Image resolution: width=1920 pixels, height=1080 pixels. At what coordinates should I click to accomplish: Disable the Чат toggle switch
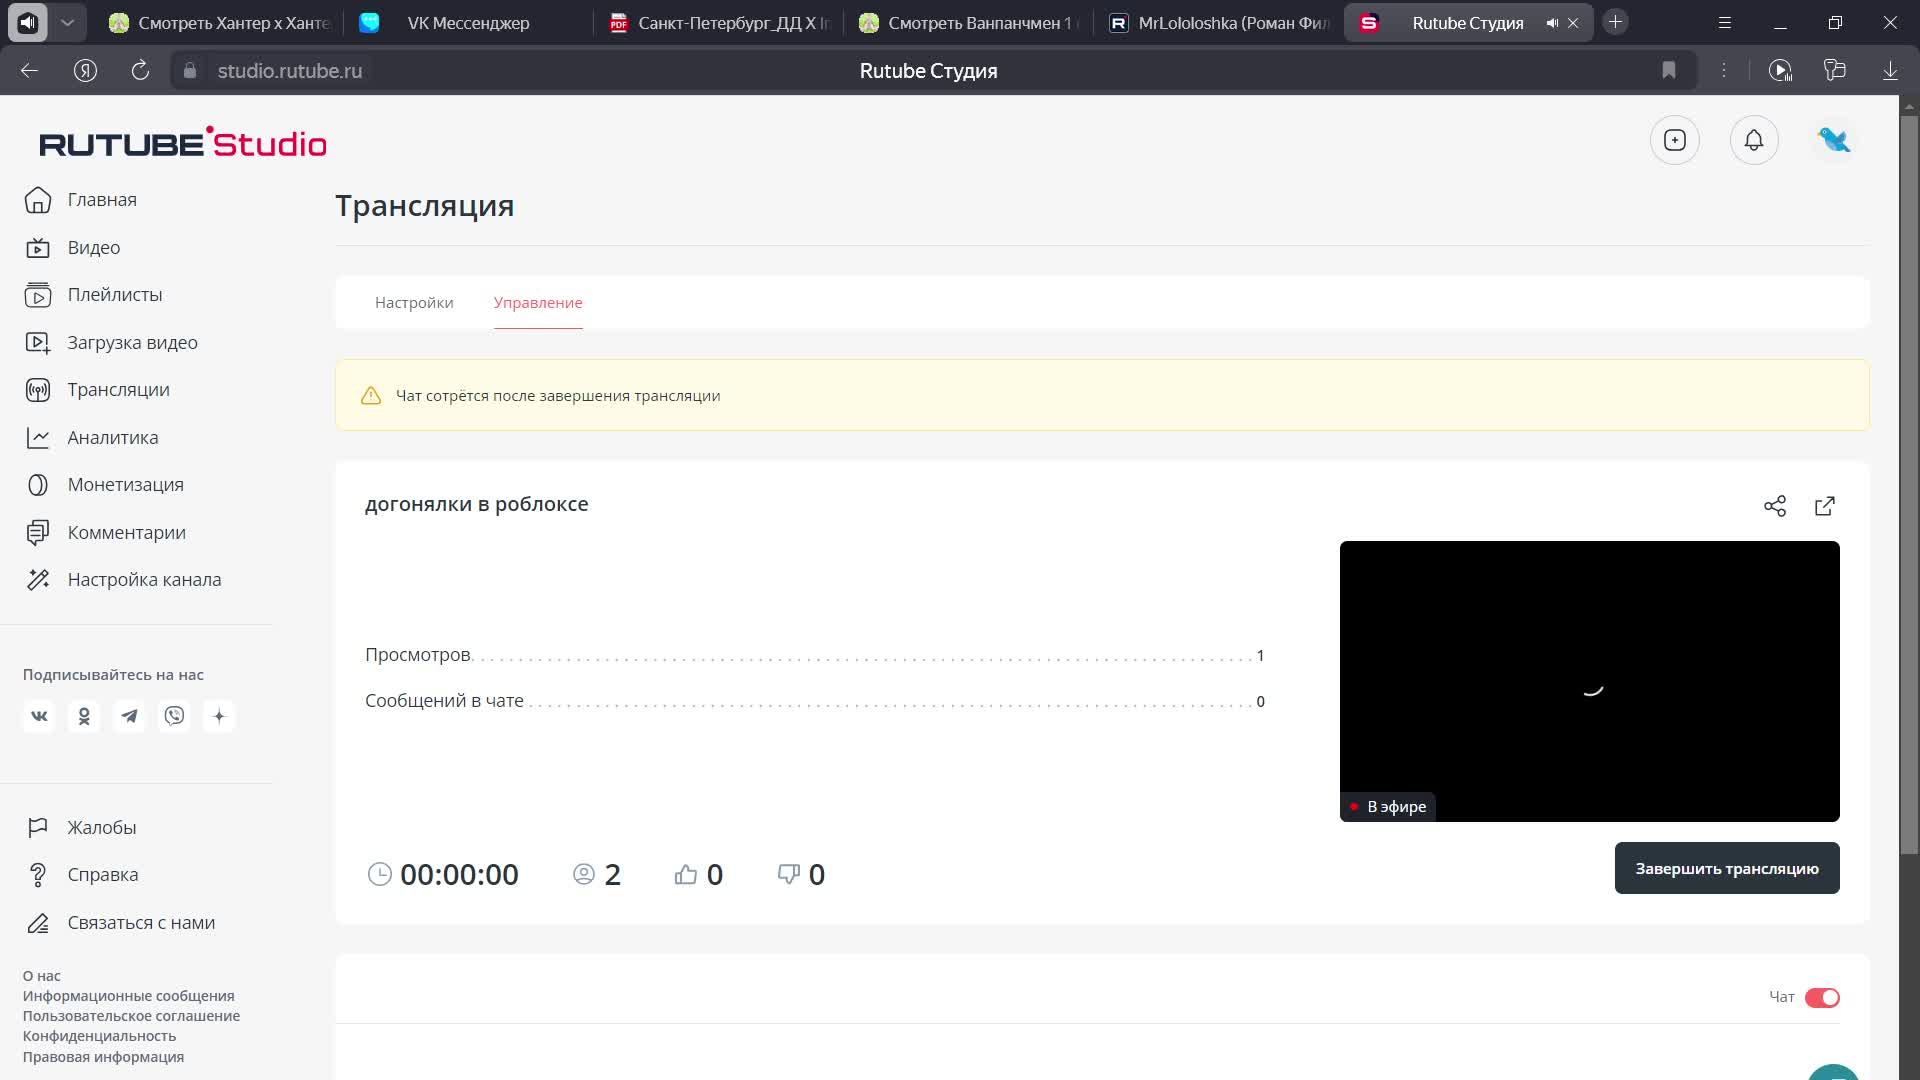pos(1821,997)
